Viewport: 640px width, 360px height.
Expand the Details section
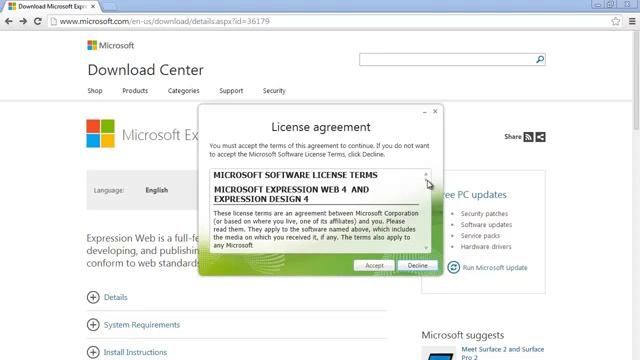[x=93, y=297]
